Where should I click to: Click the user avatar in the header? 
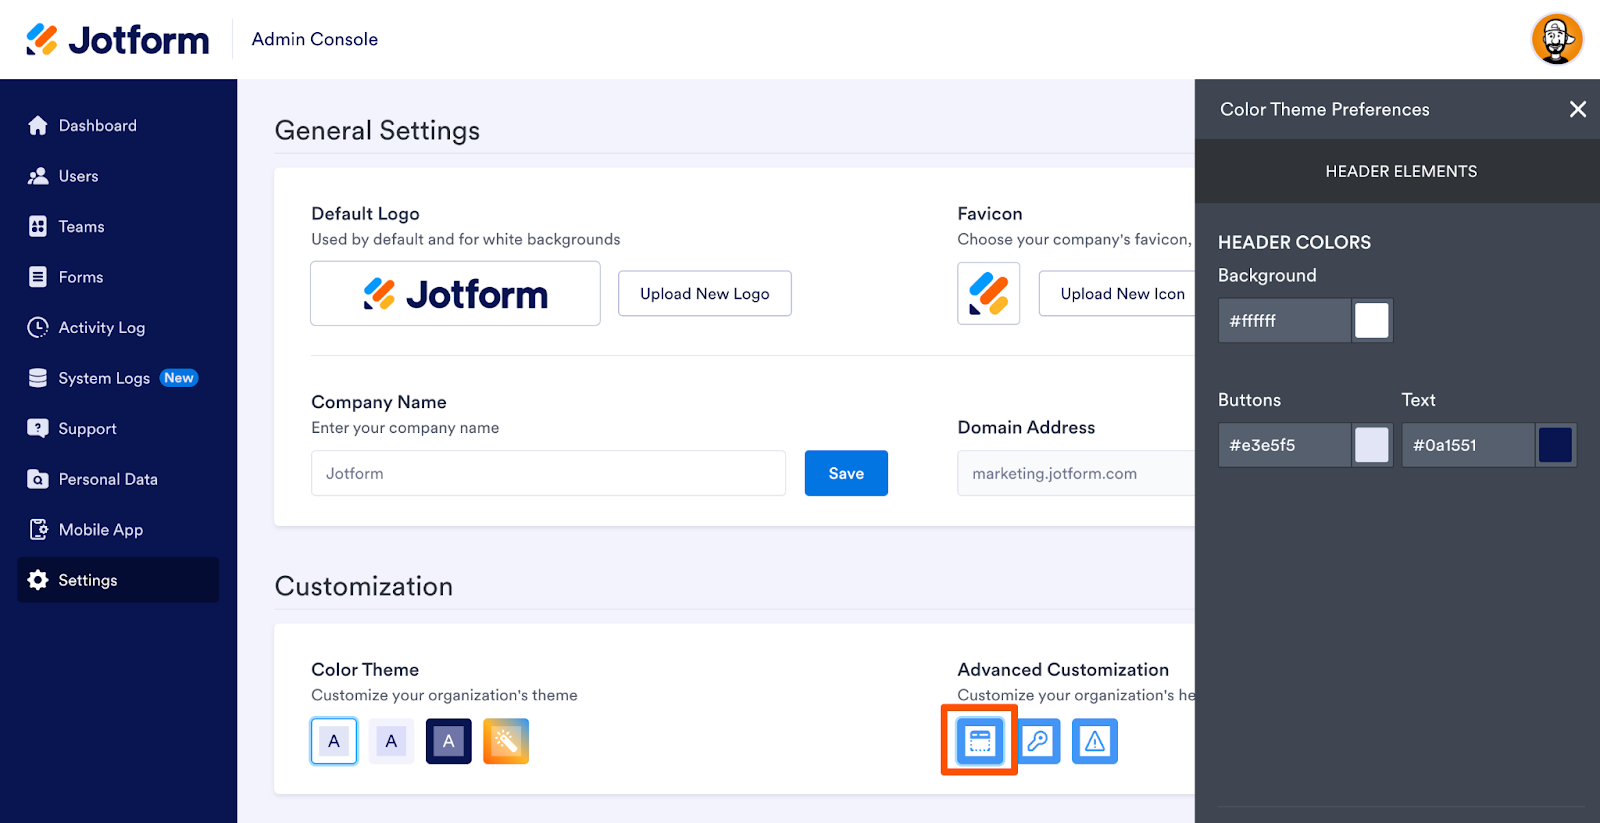point(1556,39)
